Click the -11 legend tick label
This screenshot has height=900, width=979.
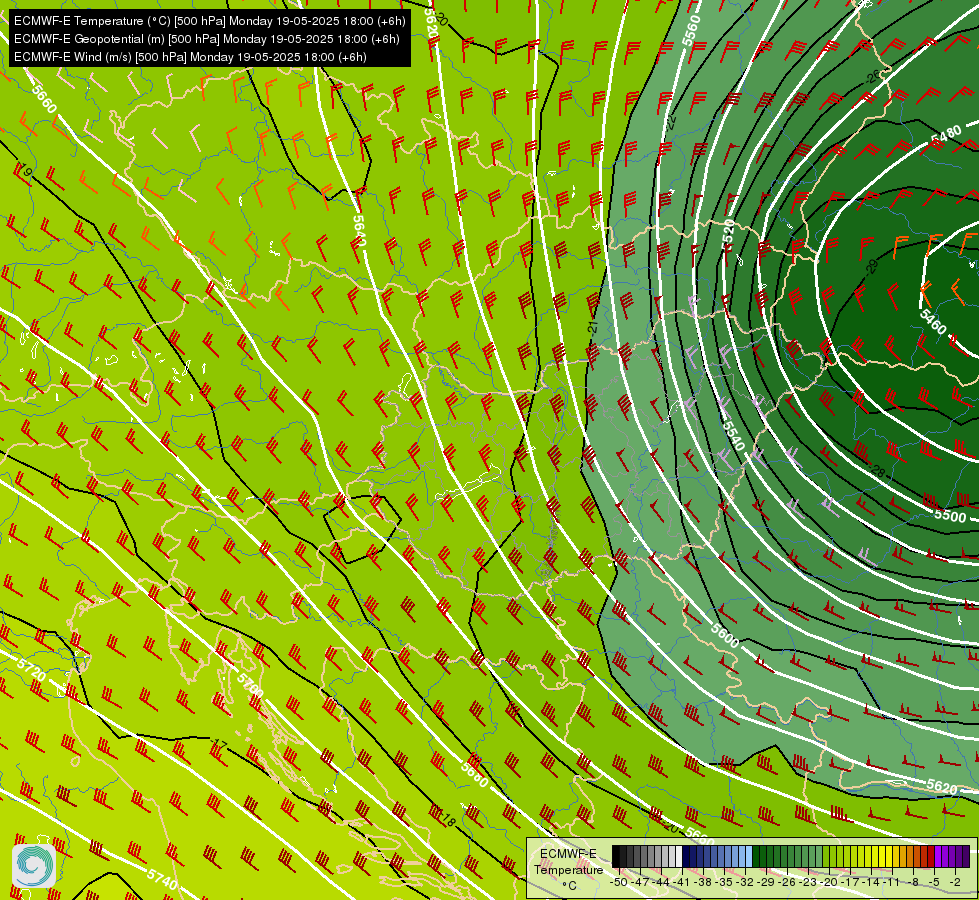(891, 882)
